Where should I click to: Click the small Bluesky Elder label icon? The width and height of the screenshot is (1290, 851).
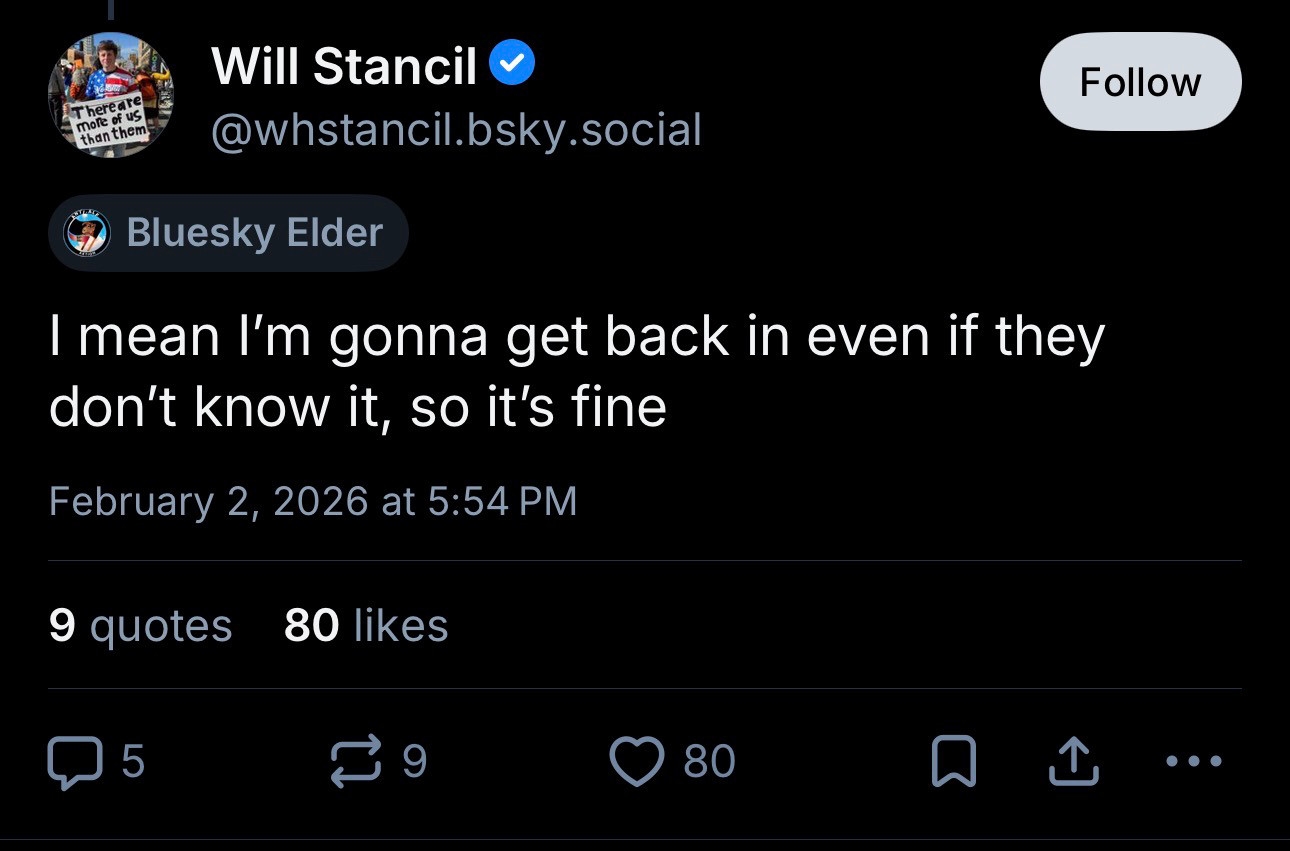click(x=86, y=233)
